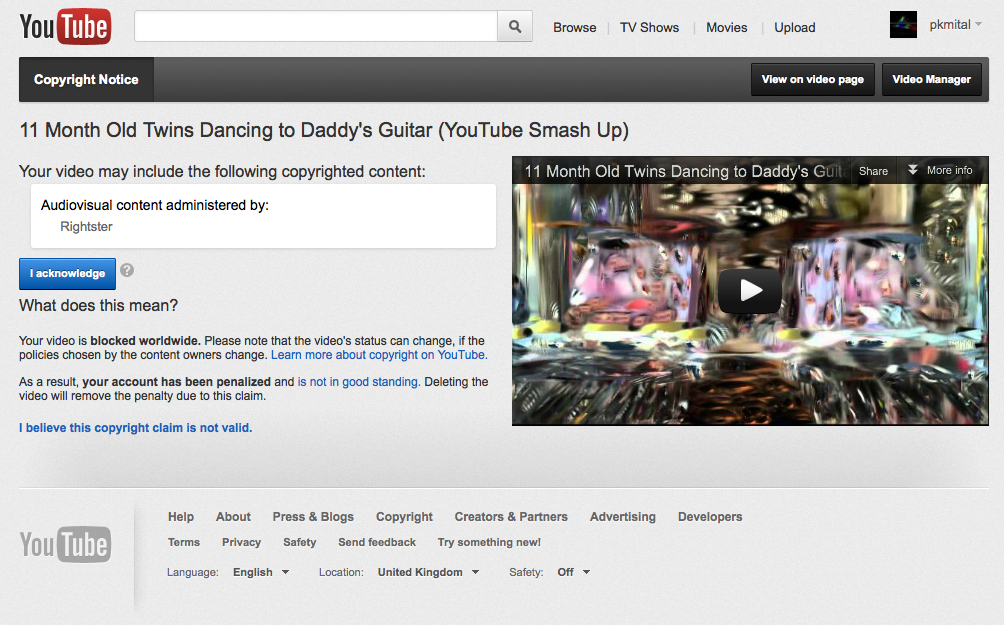Open the Language English dropdown

pos(260,572)
